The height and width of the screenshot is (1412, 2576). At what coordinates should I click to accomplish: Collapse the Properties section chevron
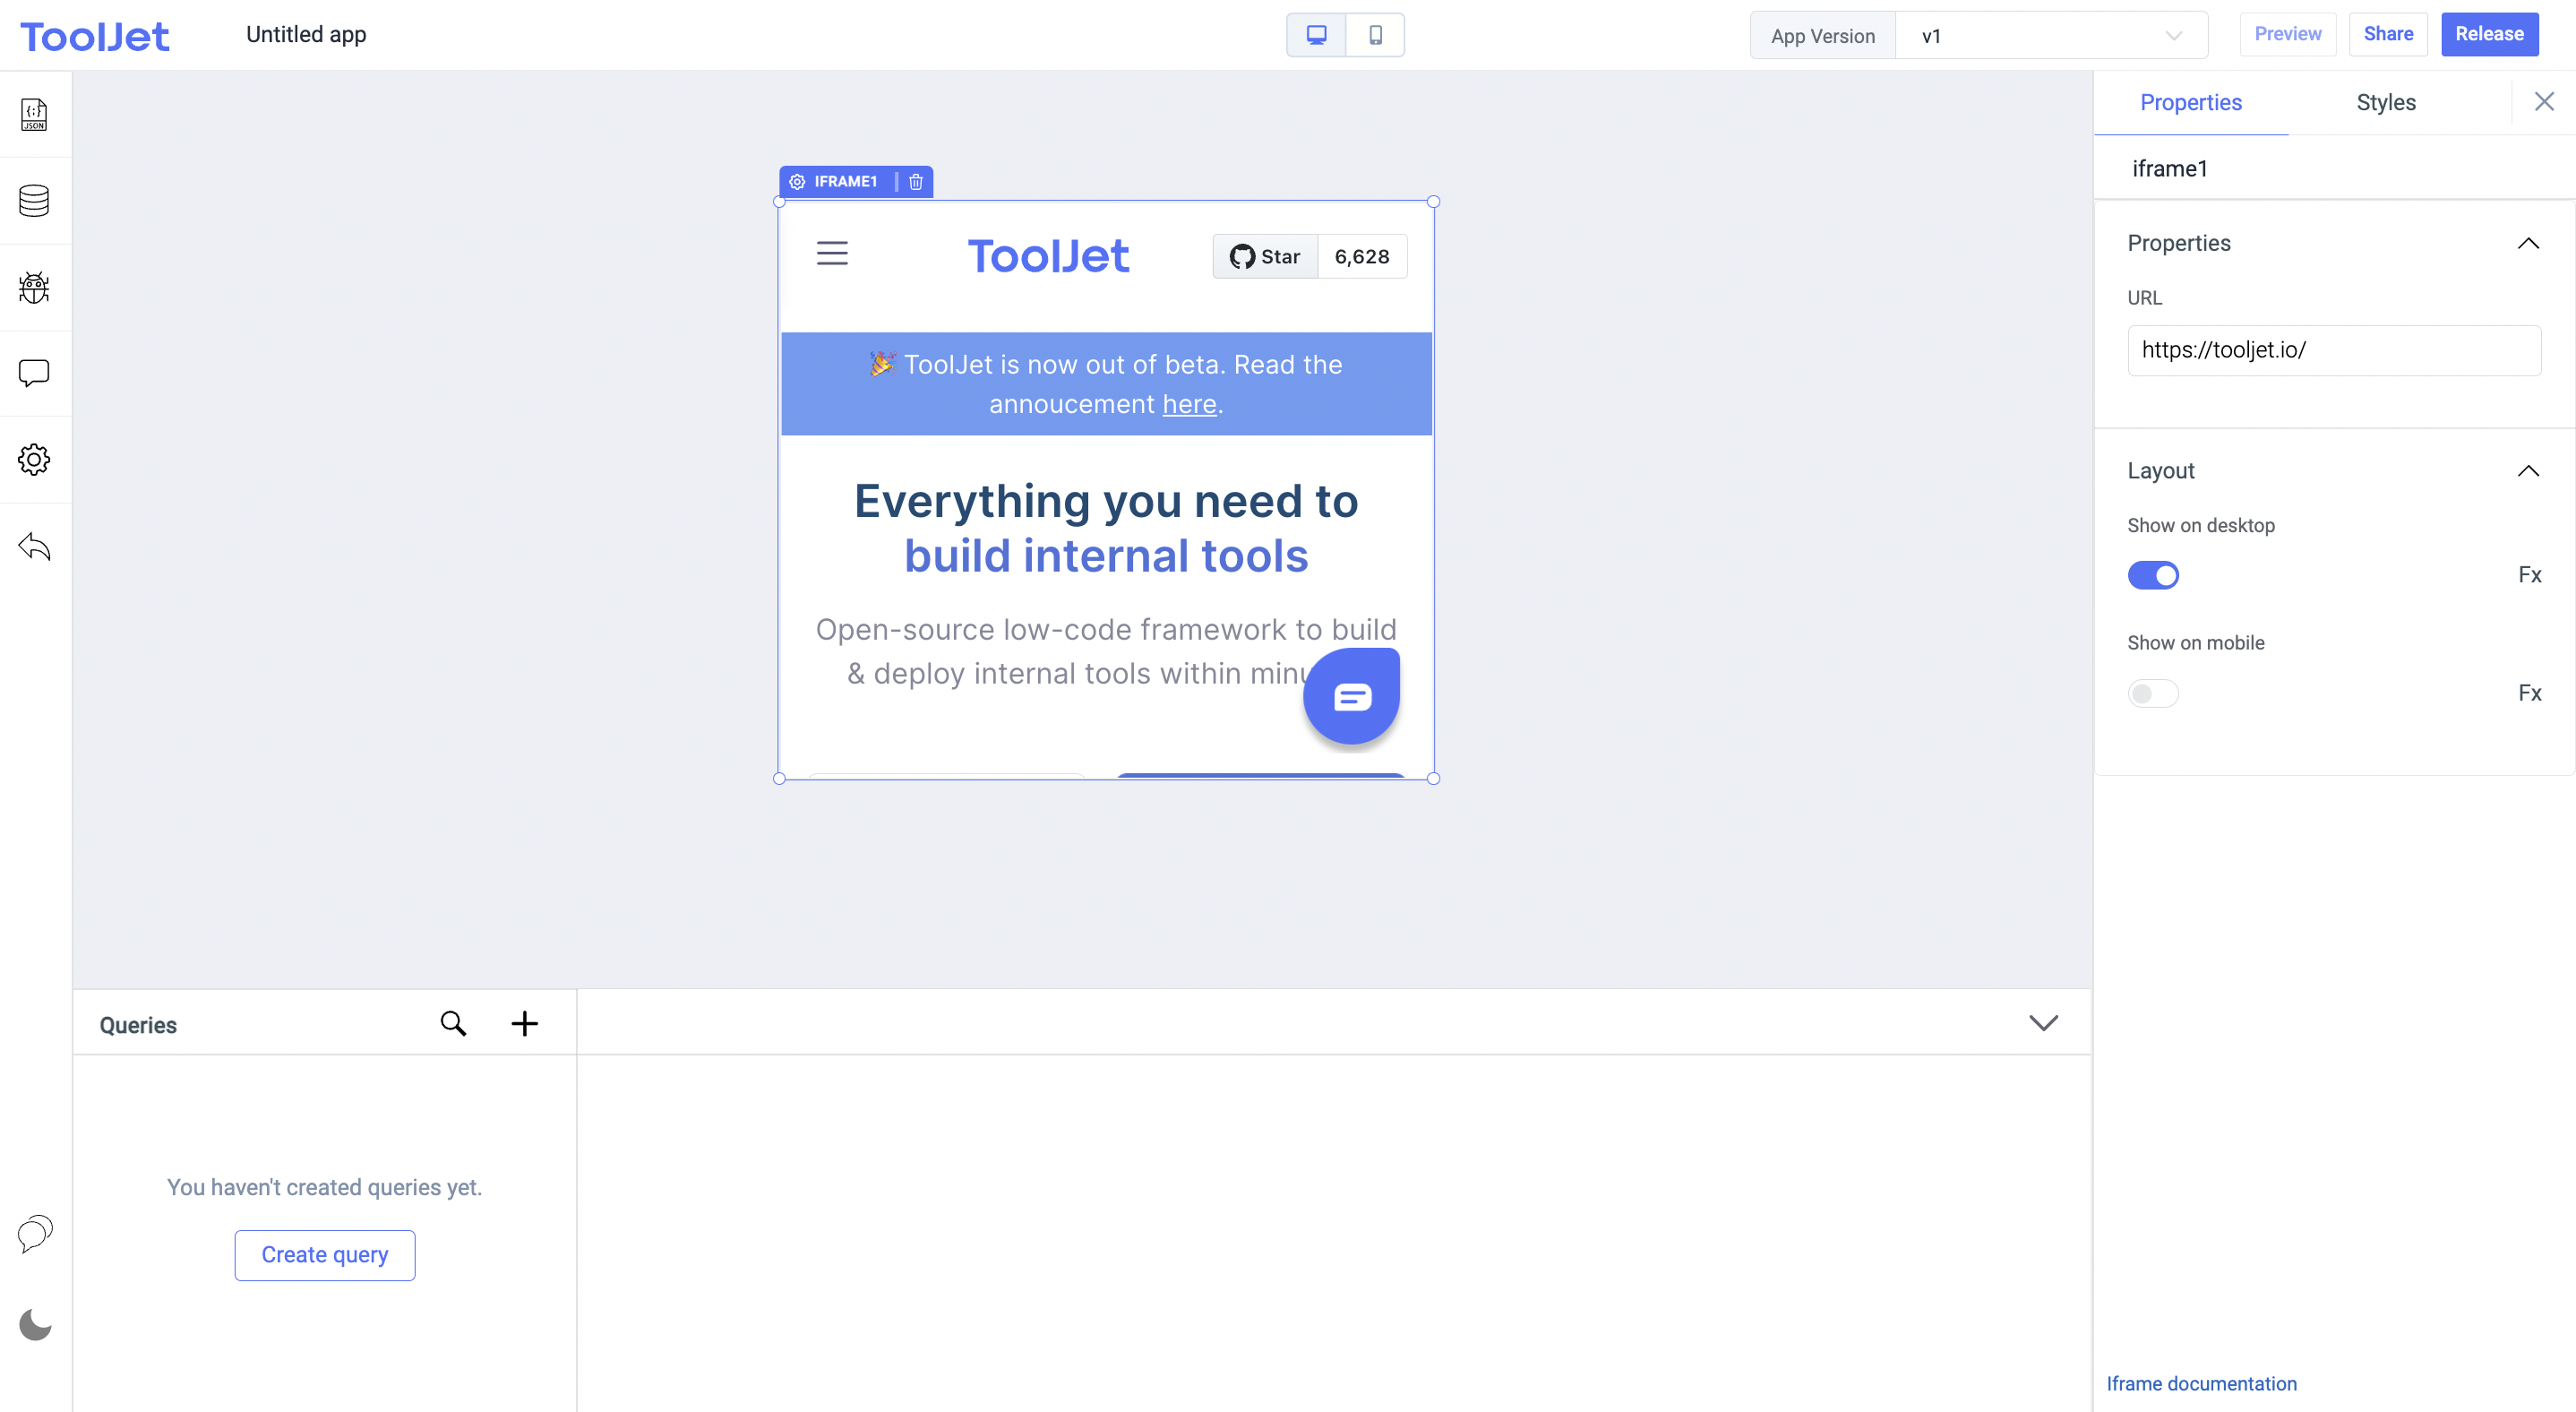2529,244
